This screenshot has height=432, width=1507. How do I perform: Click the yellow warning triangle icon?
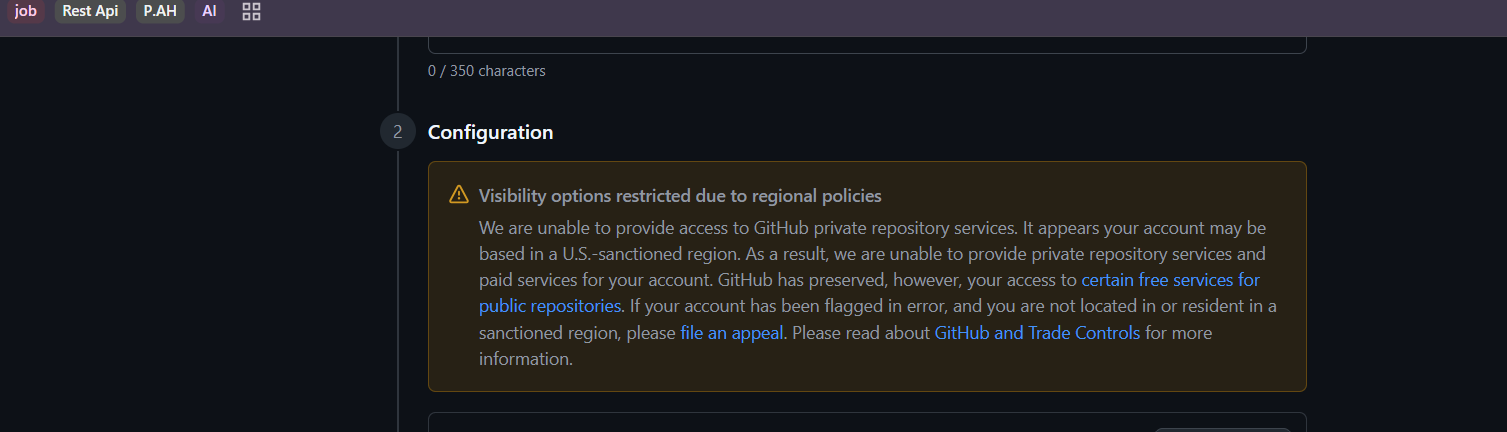pos(459,194)
